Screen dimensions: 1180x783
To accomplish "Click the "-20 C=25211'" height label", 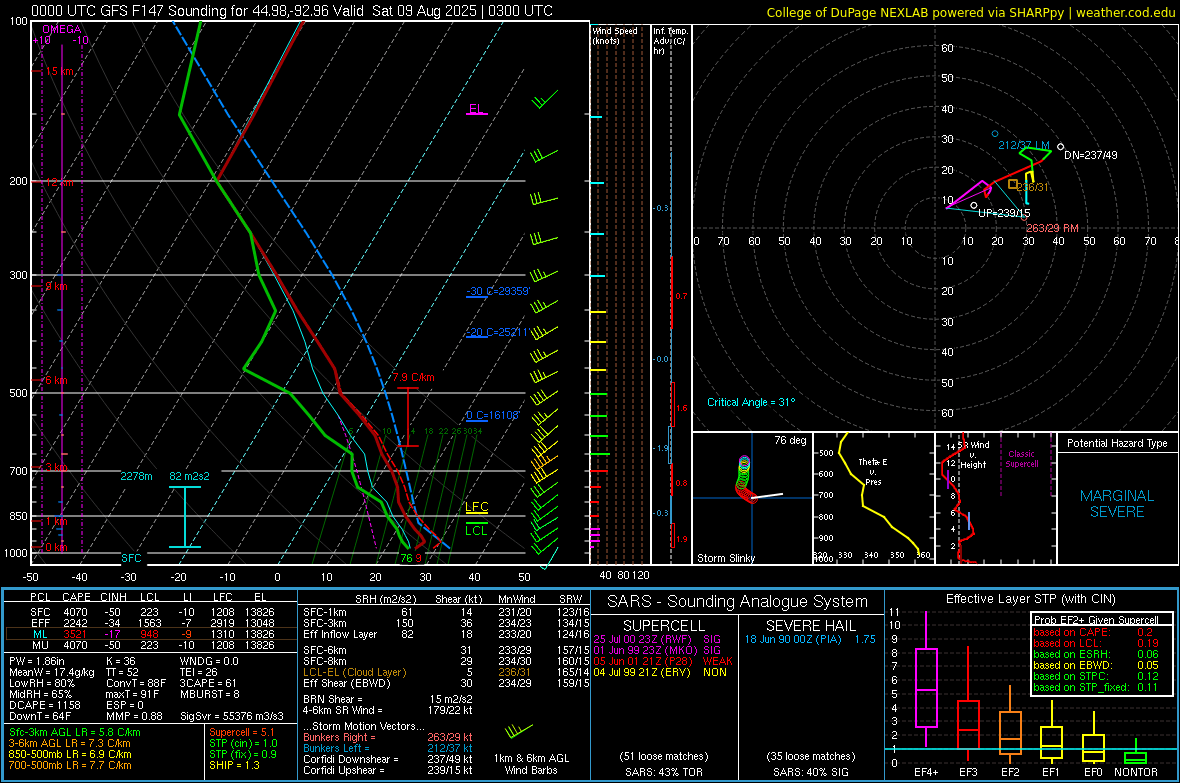I will click(497, 332).
